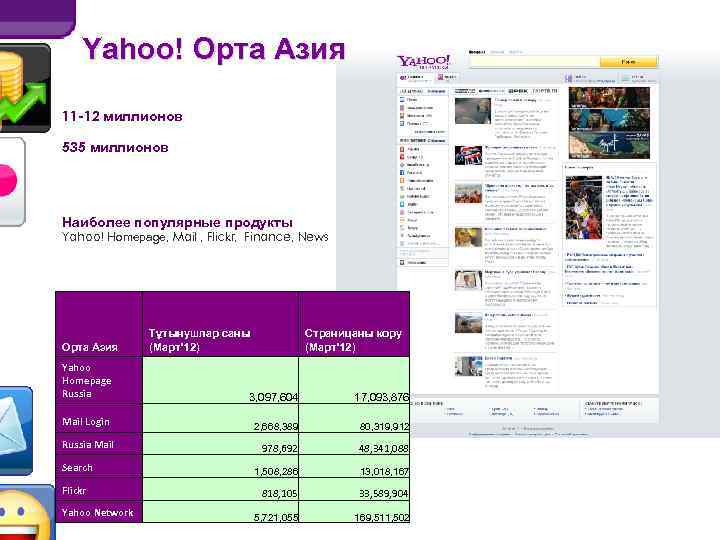Click the heading "Наиболее популярные продукты"
This screenshot has width=720, height=540.
point(177,223)
